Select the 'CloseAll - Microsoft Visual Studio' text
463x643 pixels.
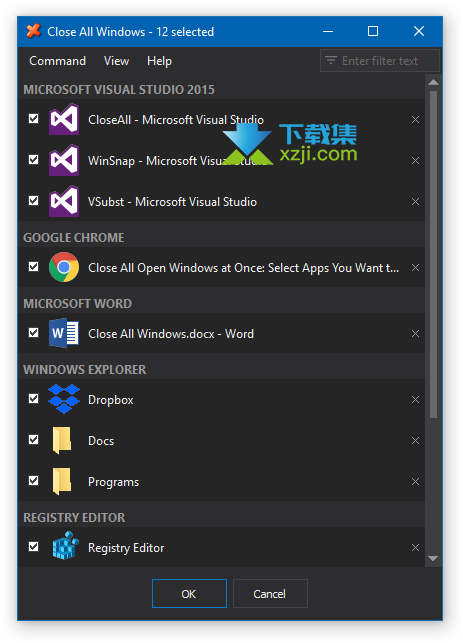coord(176,120)
